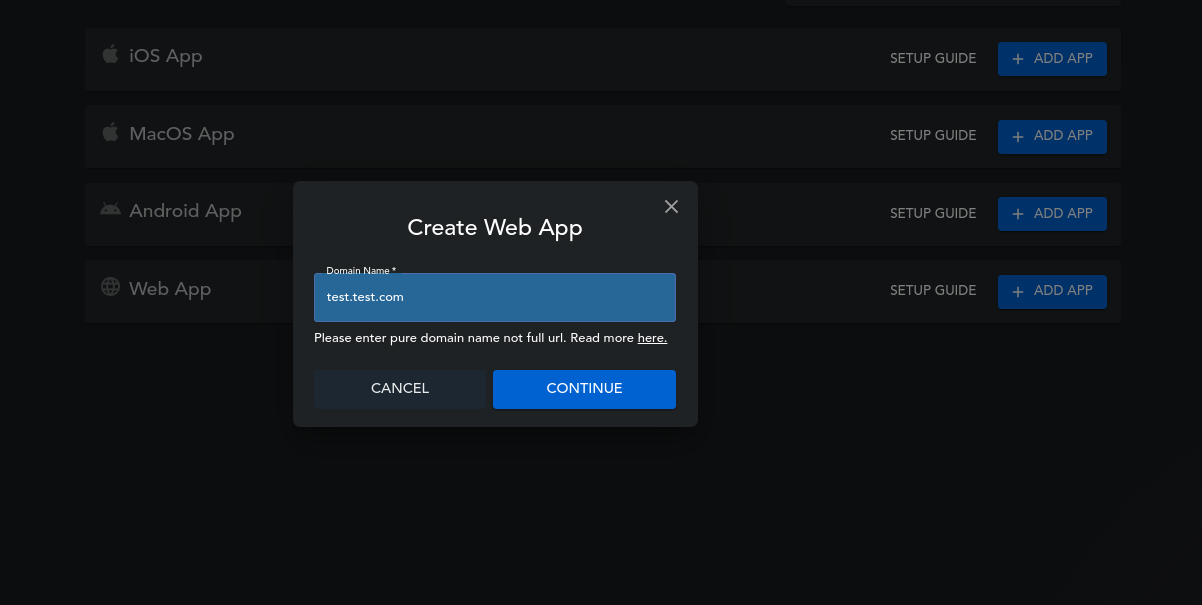The width and height of the screenshot is (1202, 605).
Task: Select the Android App row title
Action: pos(185,211)
